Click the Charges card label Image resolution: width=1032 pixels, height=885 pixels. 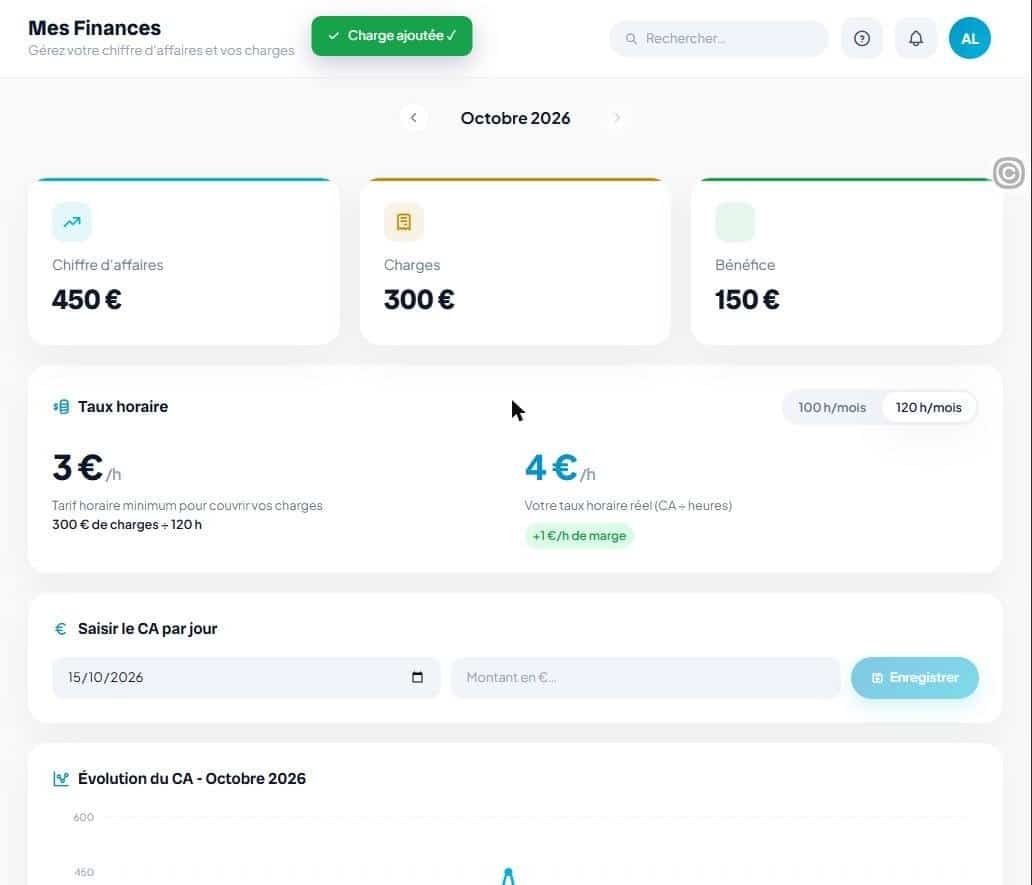coord(412,265)
